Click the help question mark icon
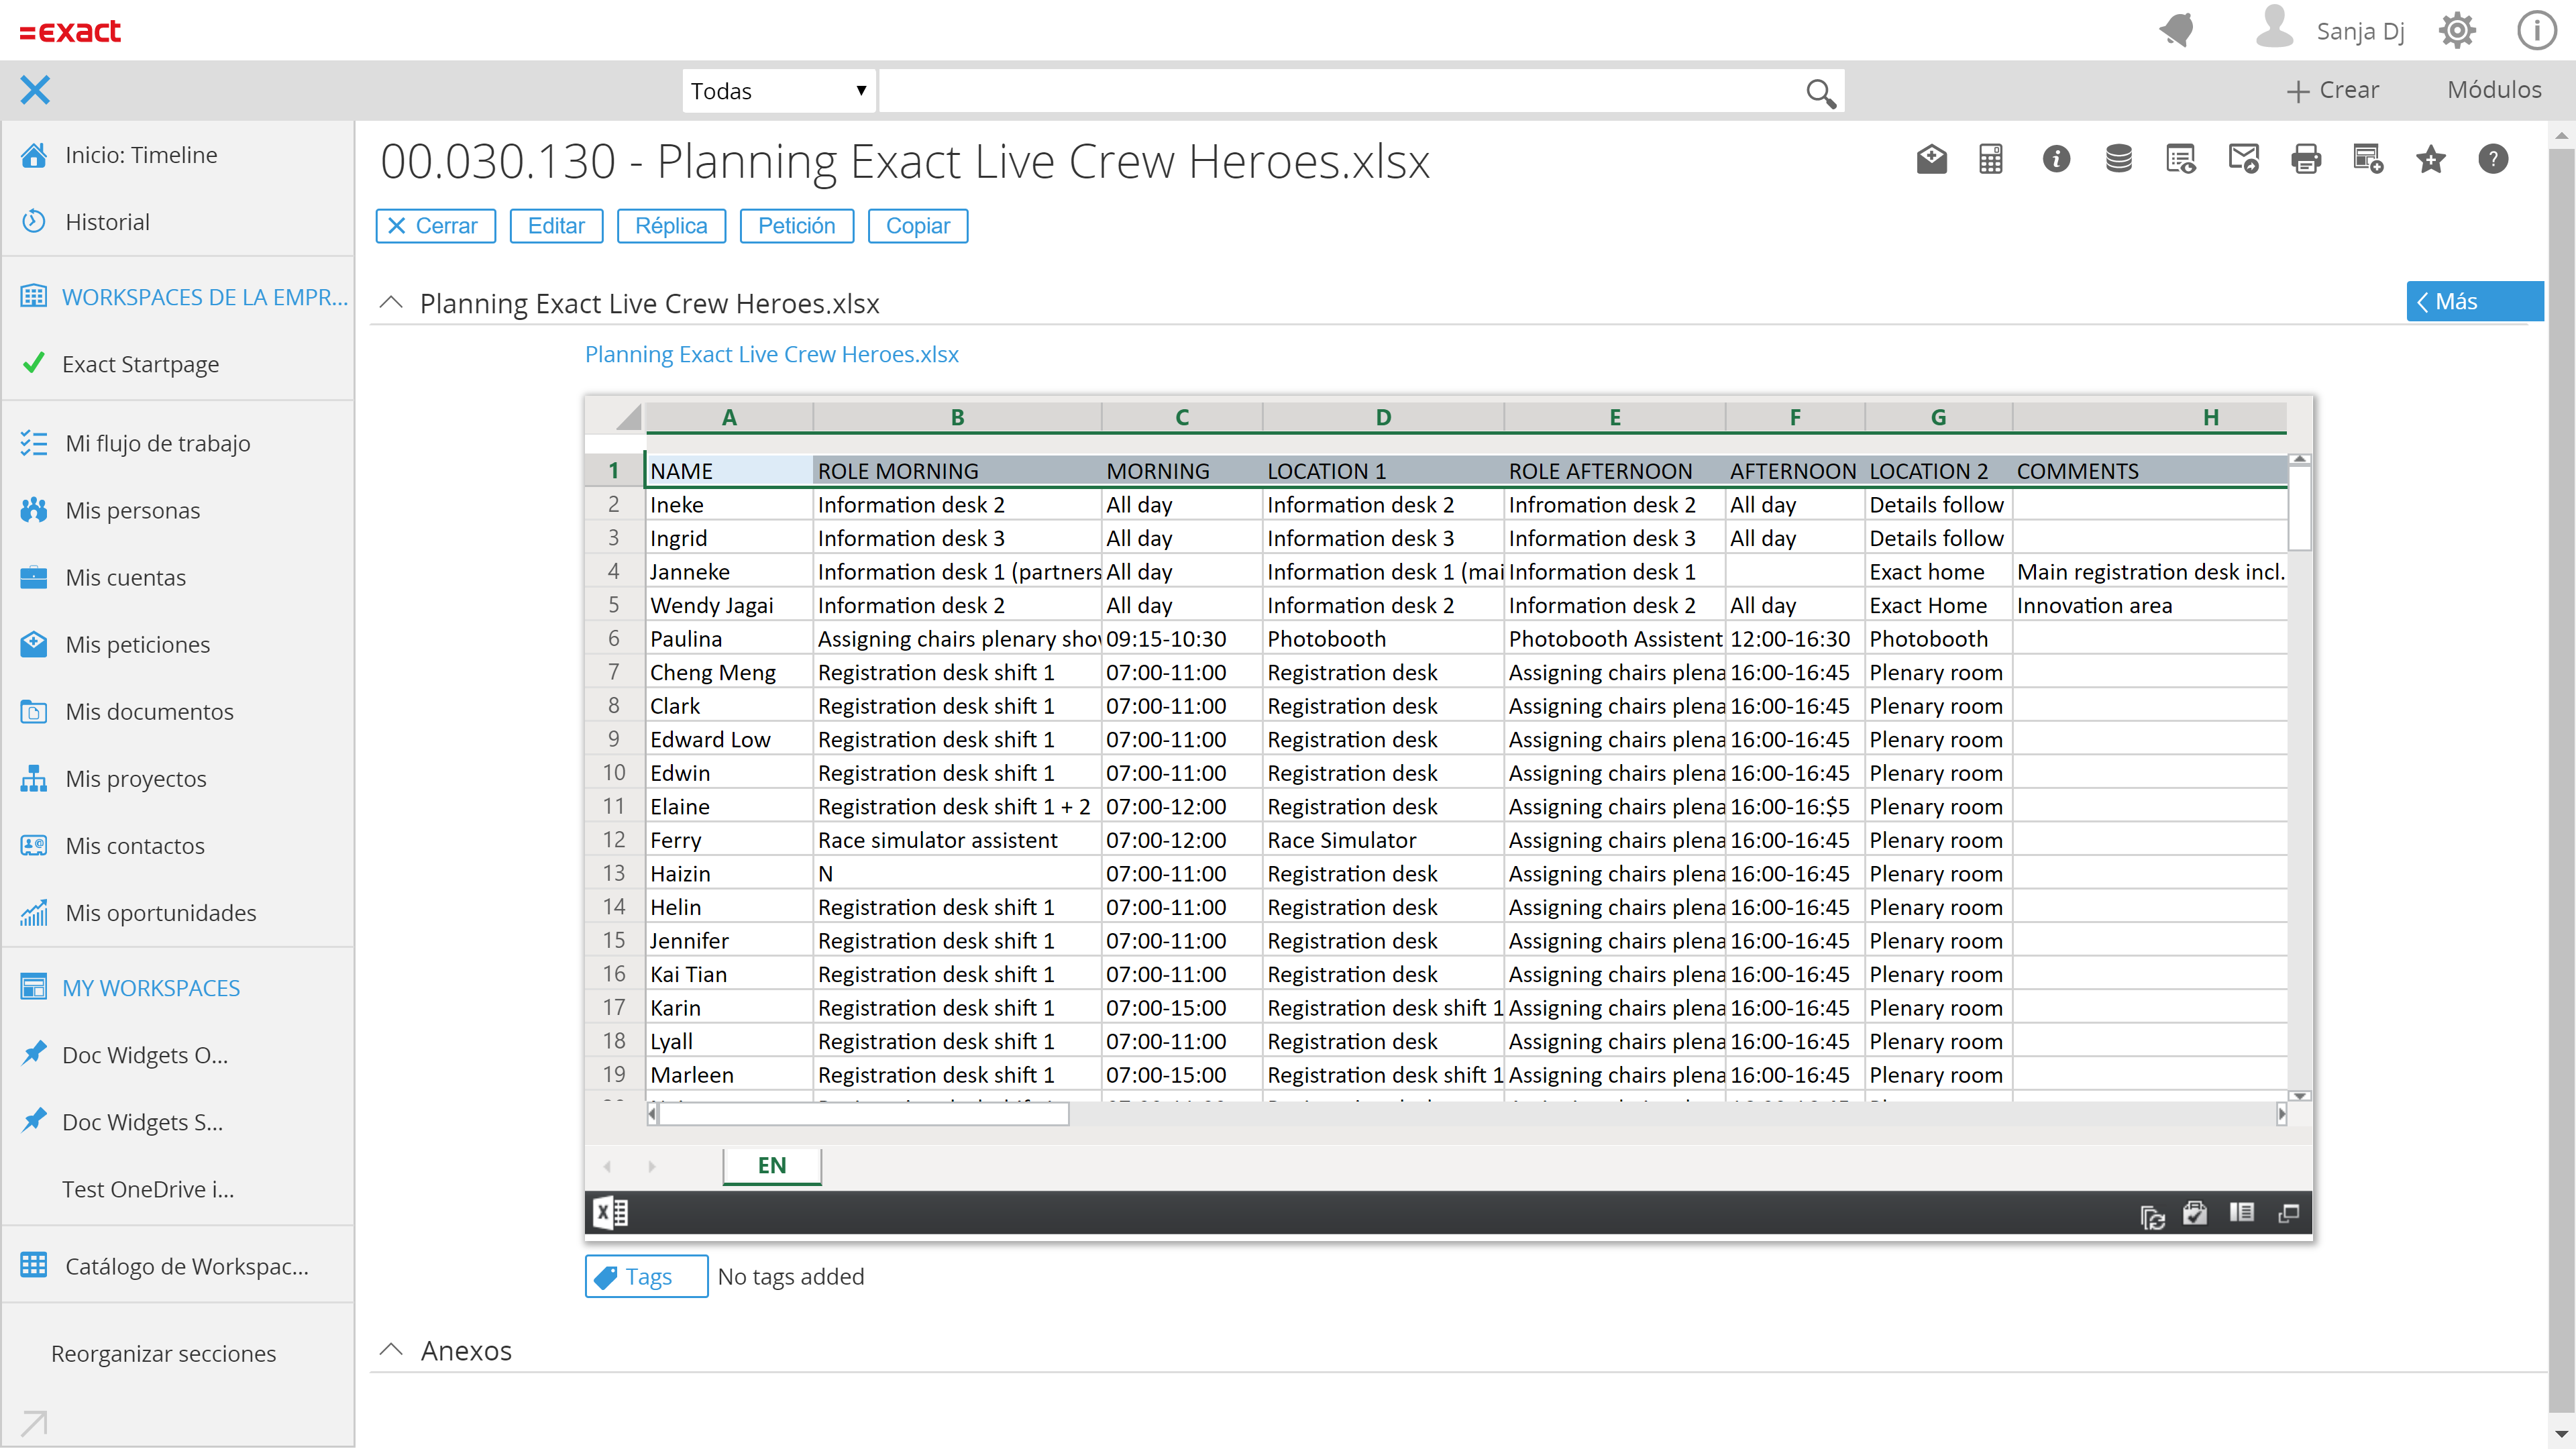 2493,159
